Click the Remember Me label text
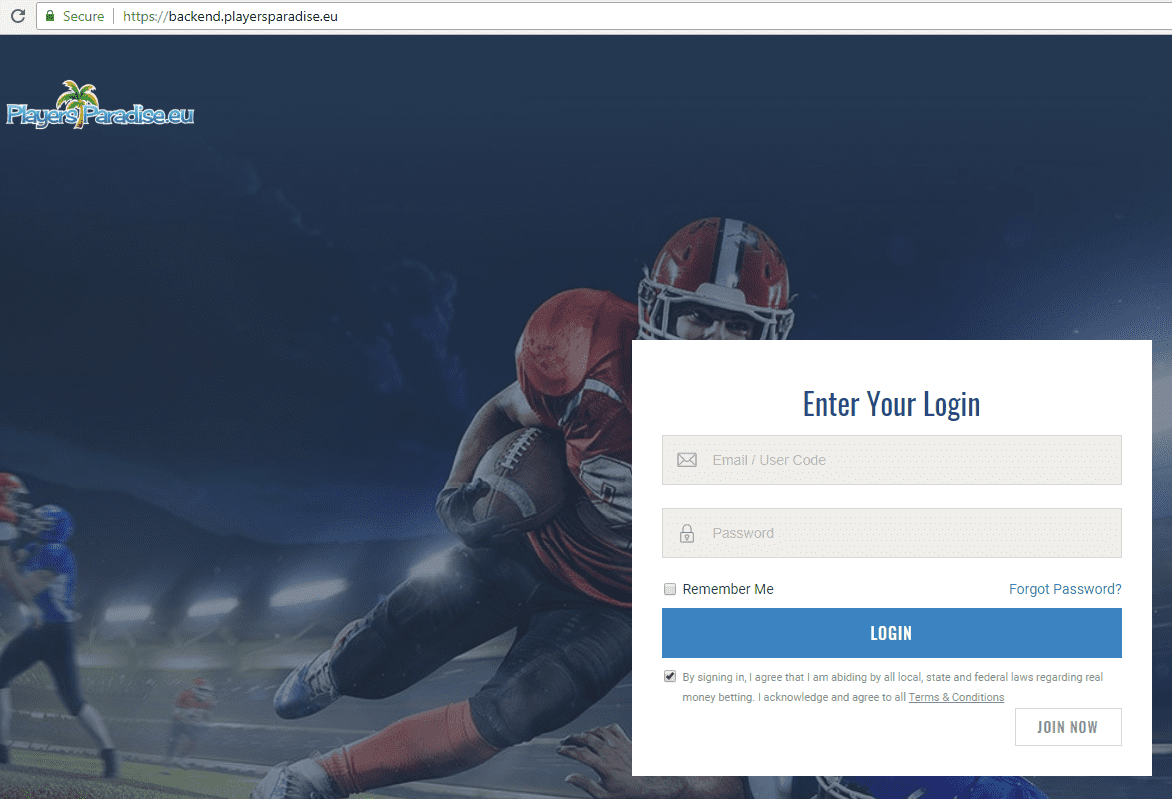This screenshot has height=799, width=1172. click(x=728, y=589)
